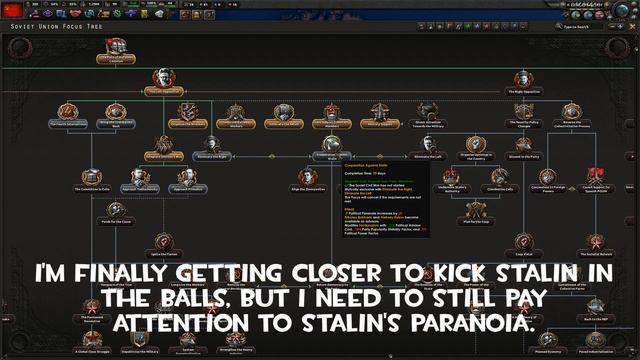
Task: Select the Military Support focus icon
Action: tap(380, 112)
